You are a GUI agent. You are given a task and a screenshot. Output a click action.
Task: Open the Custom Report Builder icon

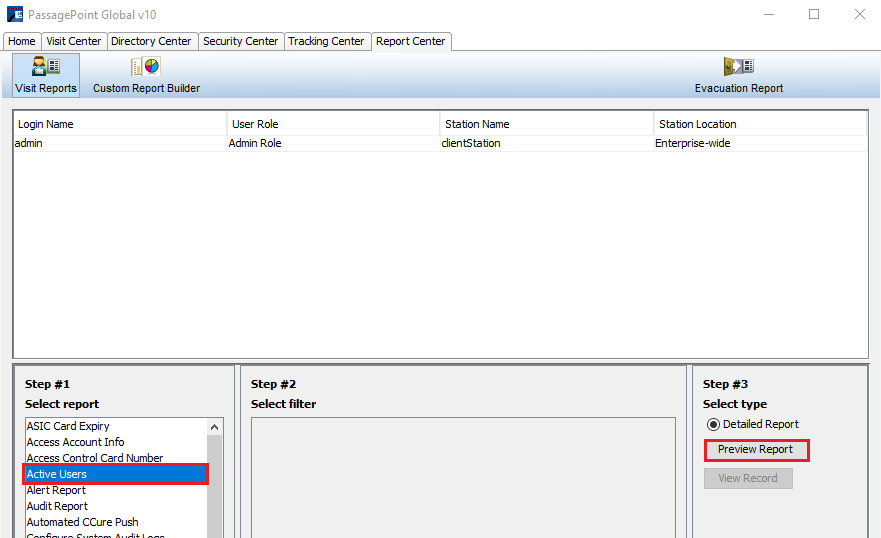click(x=146, y=75)
